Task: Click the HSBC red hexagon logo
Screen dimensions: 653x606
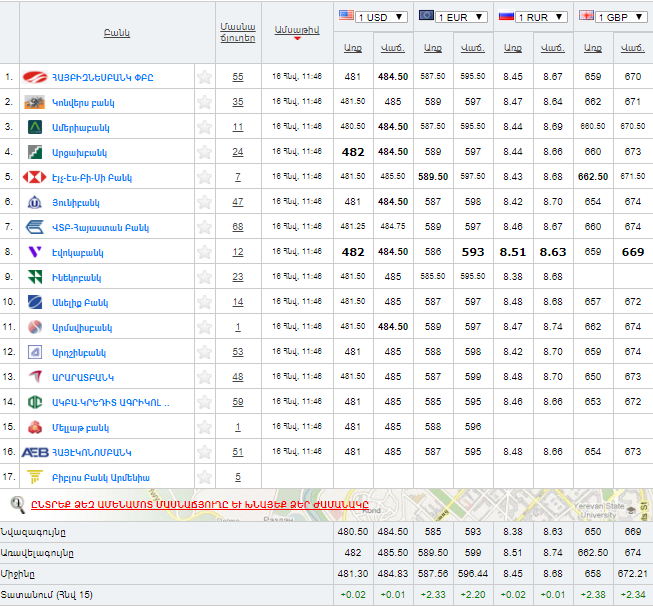Action: point(35,177)
